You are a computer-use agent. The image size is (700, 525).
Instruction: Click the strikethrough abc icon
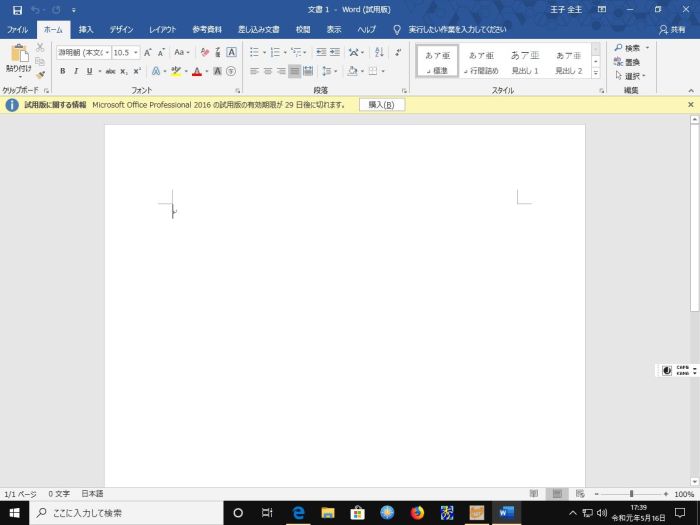coord(110,72)
